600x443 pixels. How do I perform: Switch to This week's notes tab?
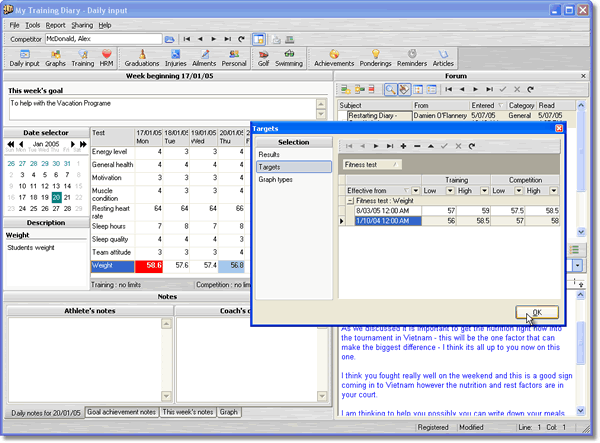point(188,412)
